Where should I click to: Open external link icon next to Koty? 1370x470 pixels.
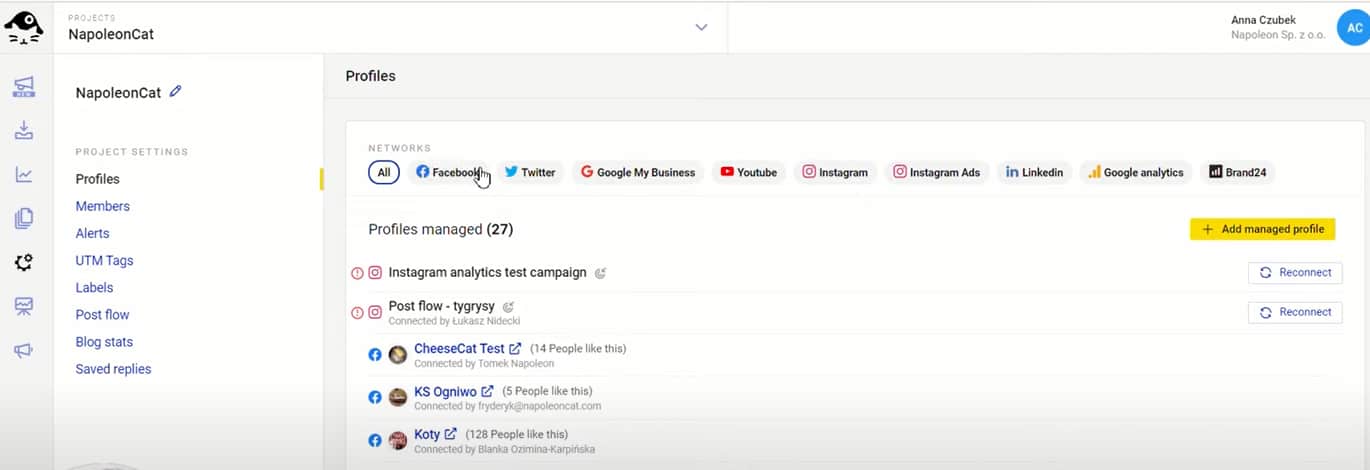451,435
